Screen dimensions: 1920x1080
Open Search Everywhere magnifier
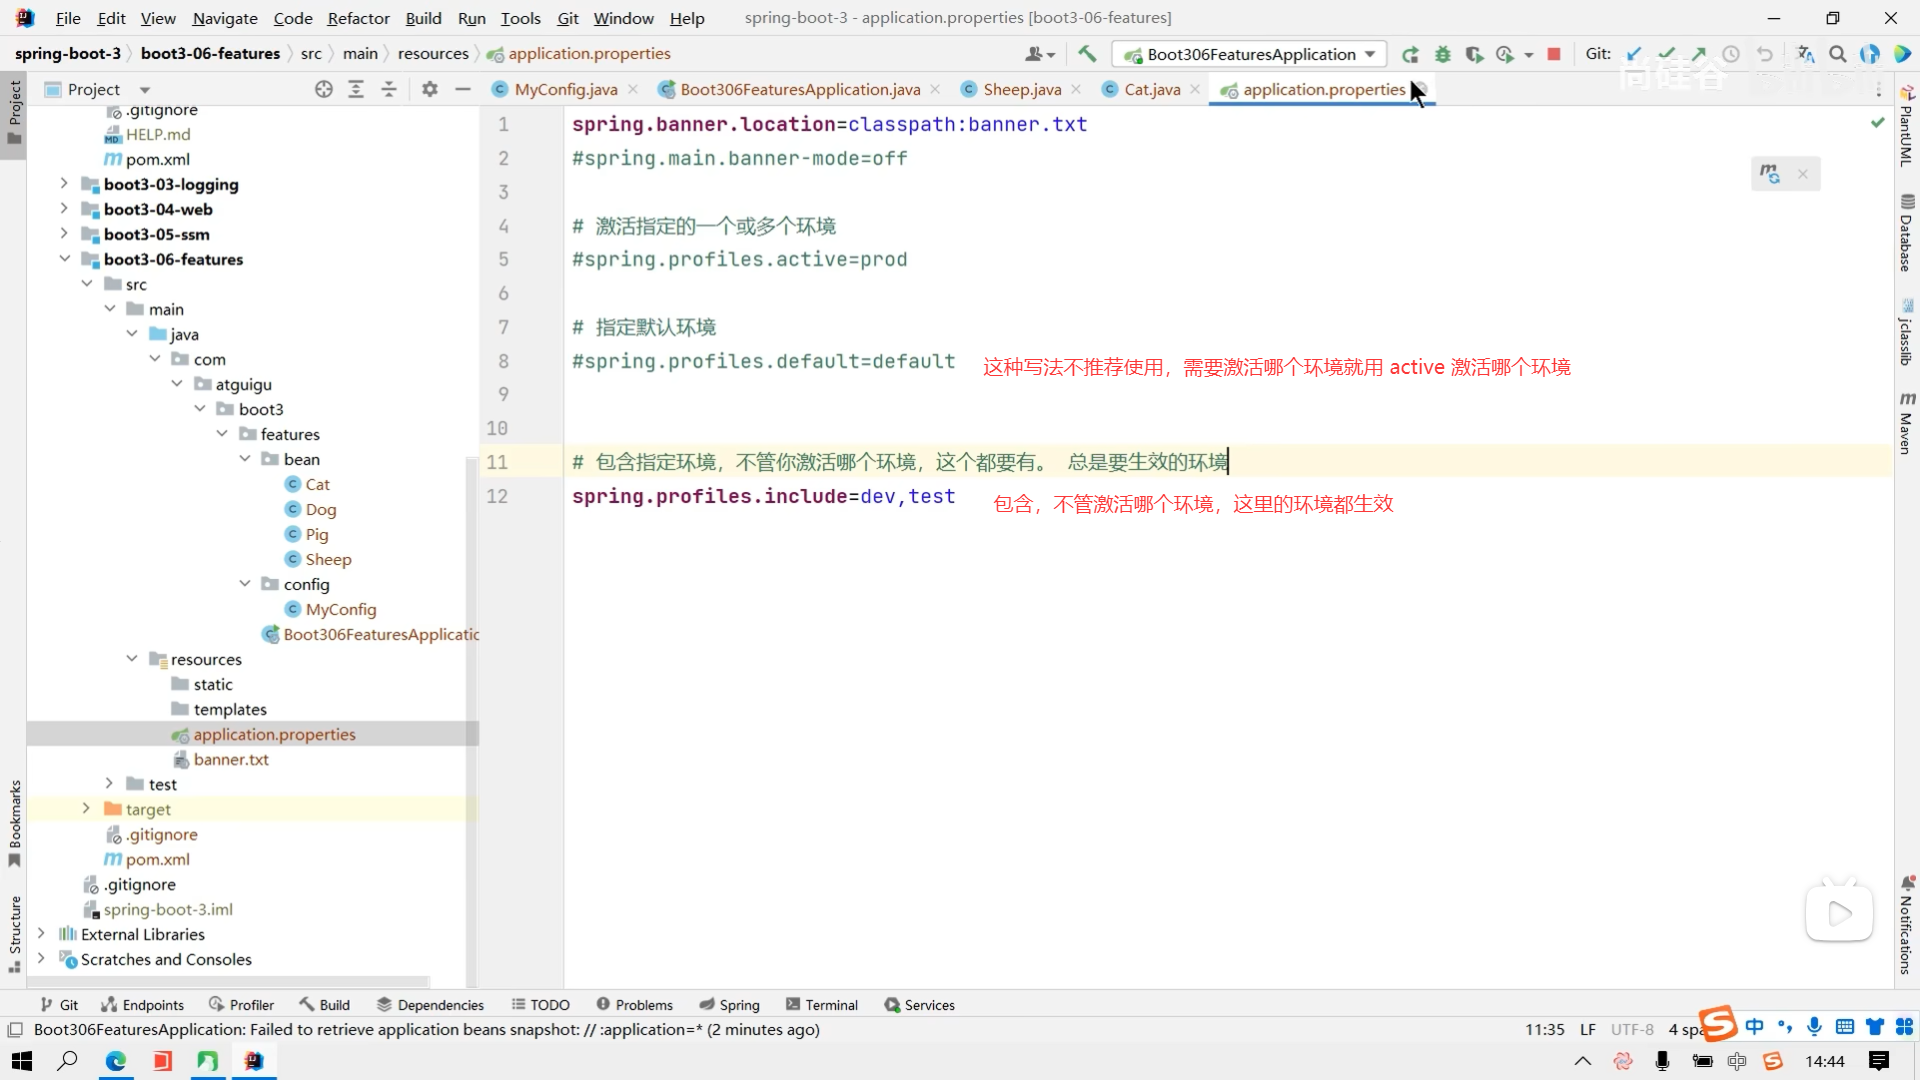pos(1838,54)
